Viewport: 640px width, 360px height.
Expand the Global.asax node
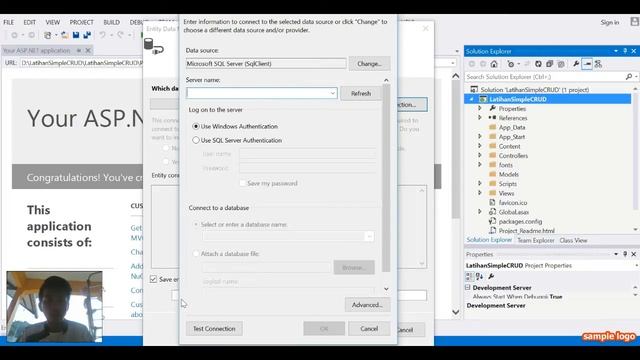480,211
